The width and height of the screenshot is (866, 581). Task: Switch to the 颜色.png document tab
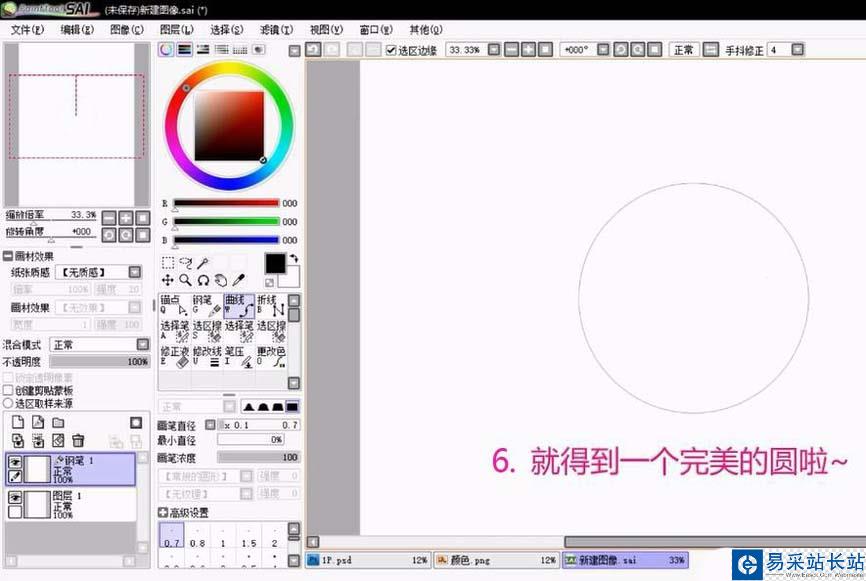coord(497,560)
